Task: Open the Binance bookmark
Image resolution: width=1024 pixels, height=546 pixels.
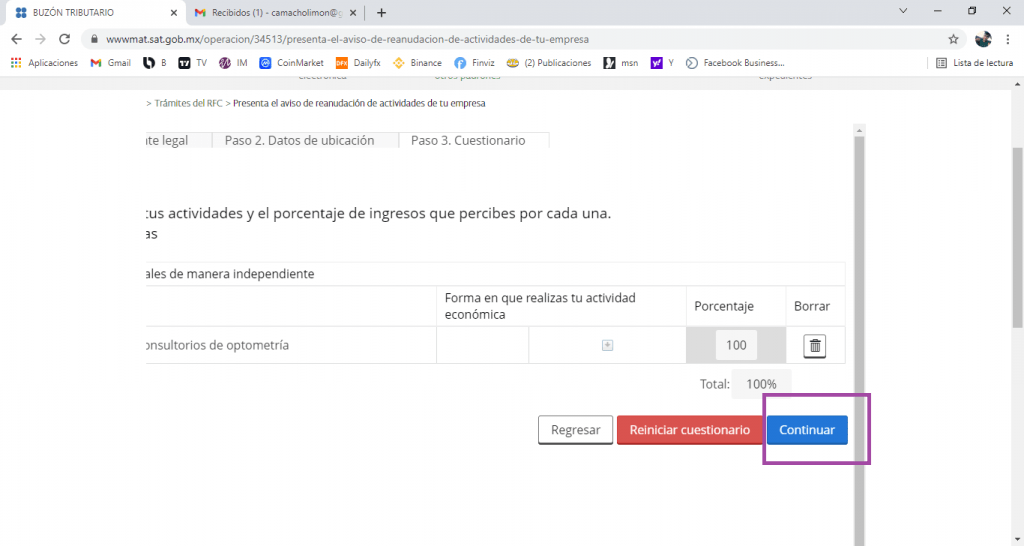Action: pyautogui.click(x=417, y=63)
